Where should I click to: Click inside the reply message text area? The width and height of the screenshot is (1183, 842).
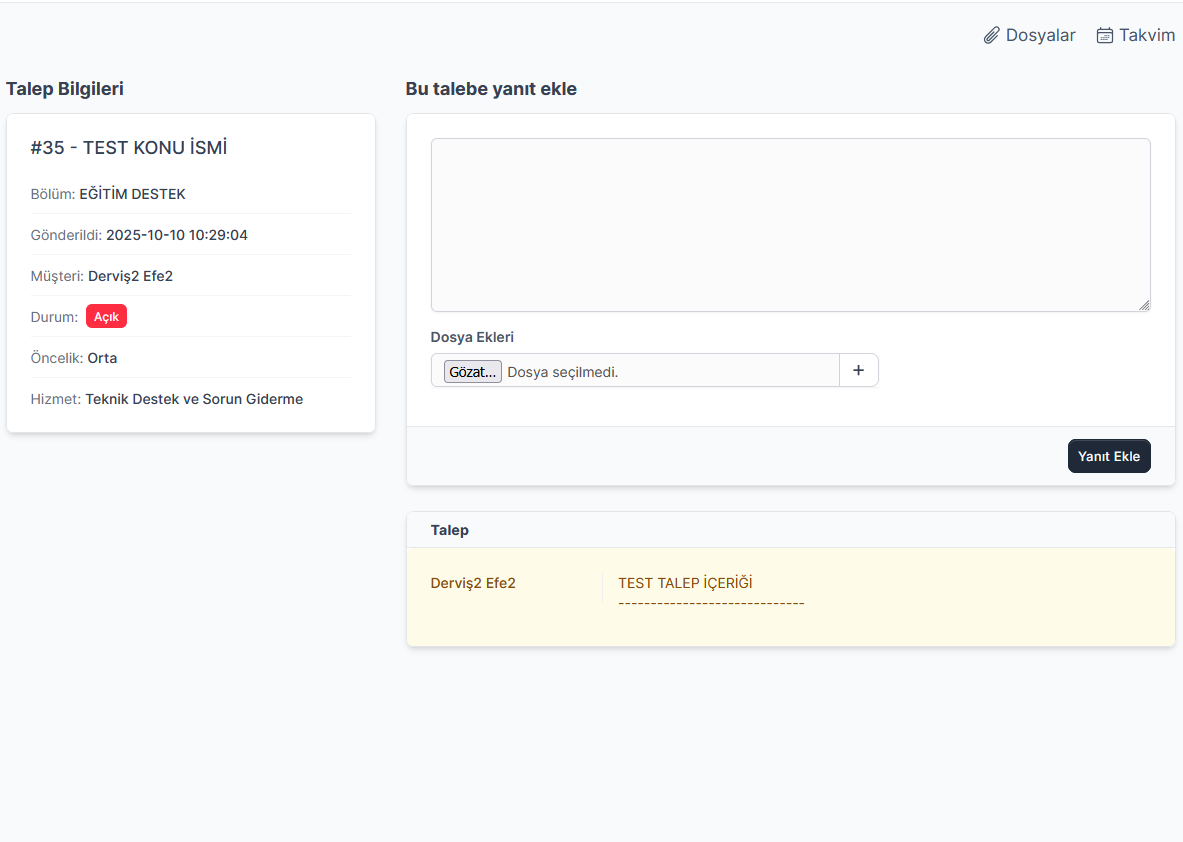(790, 225)
